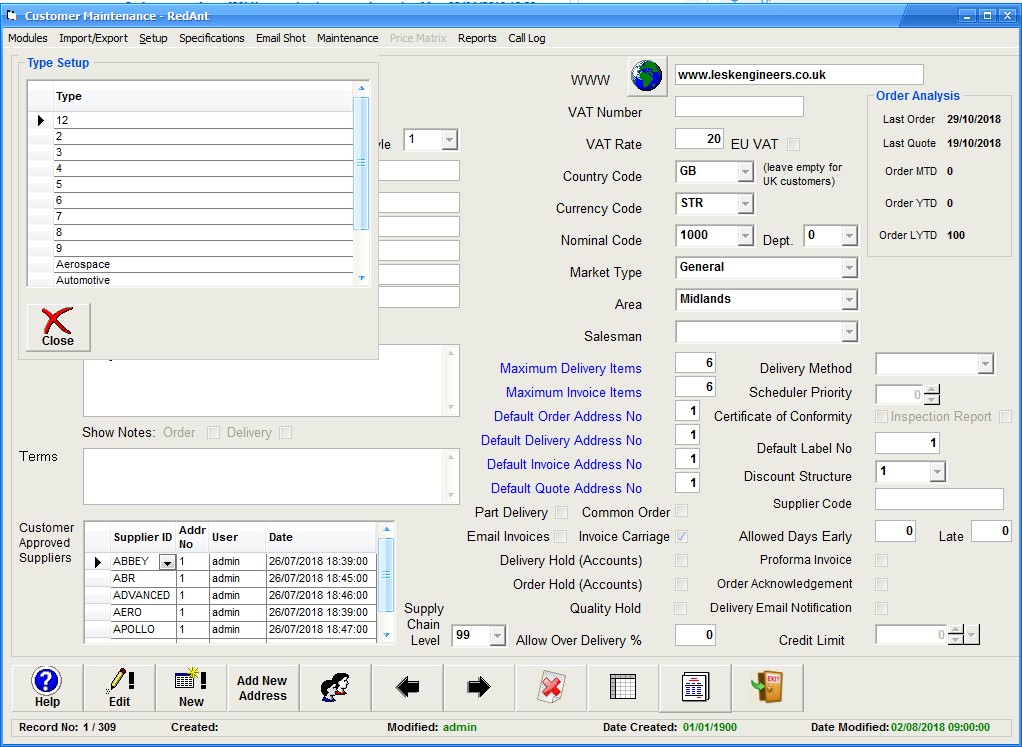Screen dimensions: 1022x747
Task: Click the globe WWW browser icon
Action: click(x=647, y=75)
